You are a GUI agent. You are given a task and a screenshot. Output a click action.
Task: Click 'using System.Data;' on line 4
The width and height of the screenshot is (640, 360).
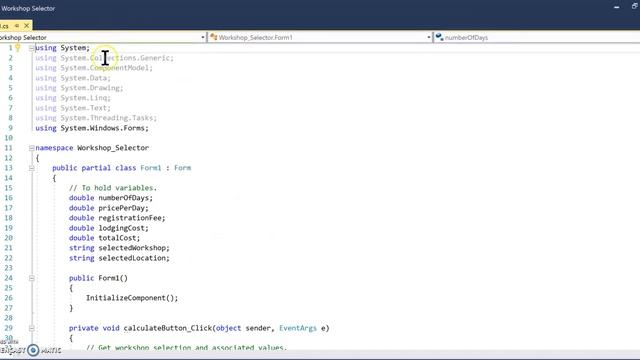[73, 78]
